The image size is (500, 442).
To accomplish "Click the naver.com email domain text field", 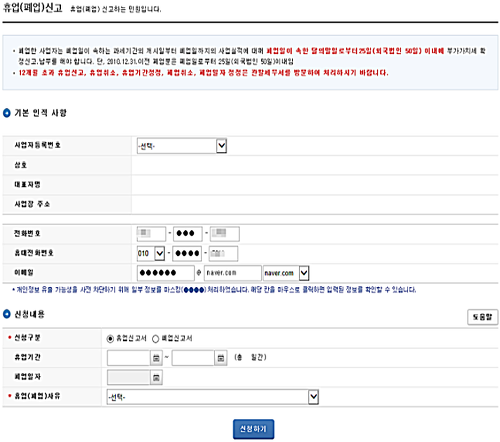I will 233,273.
